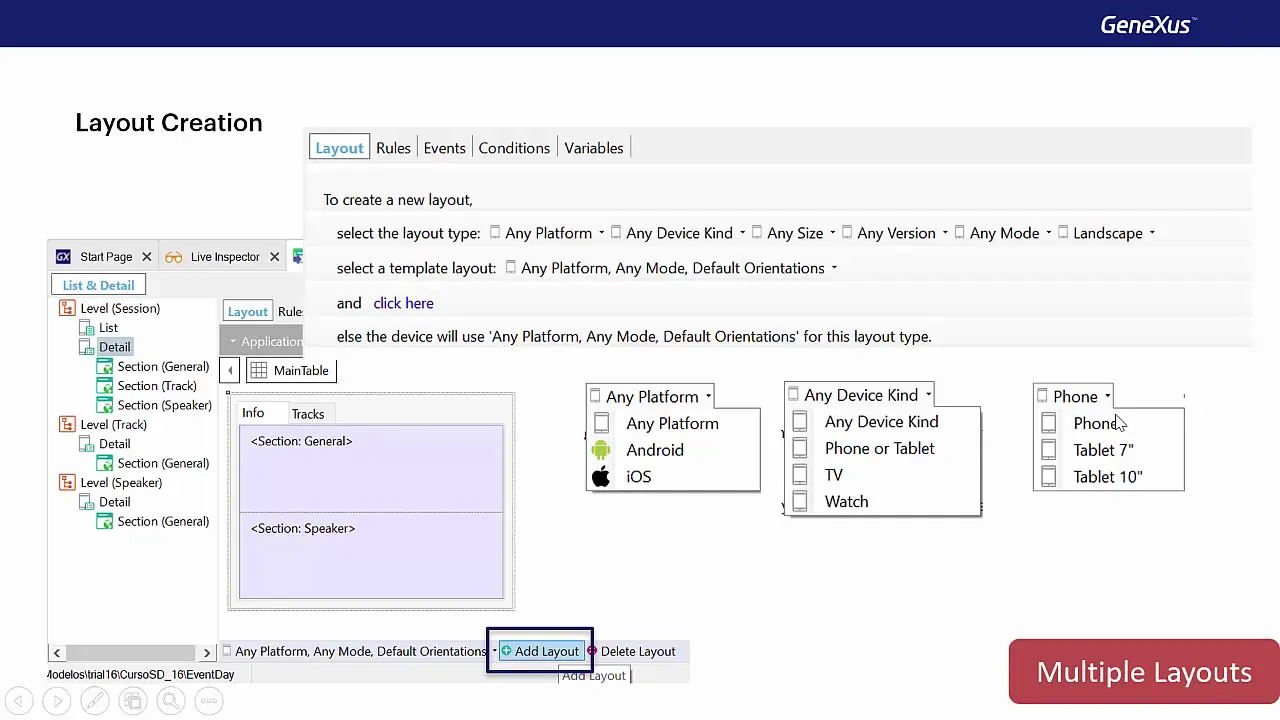Click the Android robot icon
Image resolution: width=1280 pixels, height=720 pixels.
coord(601,450)
